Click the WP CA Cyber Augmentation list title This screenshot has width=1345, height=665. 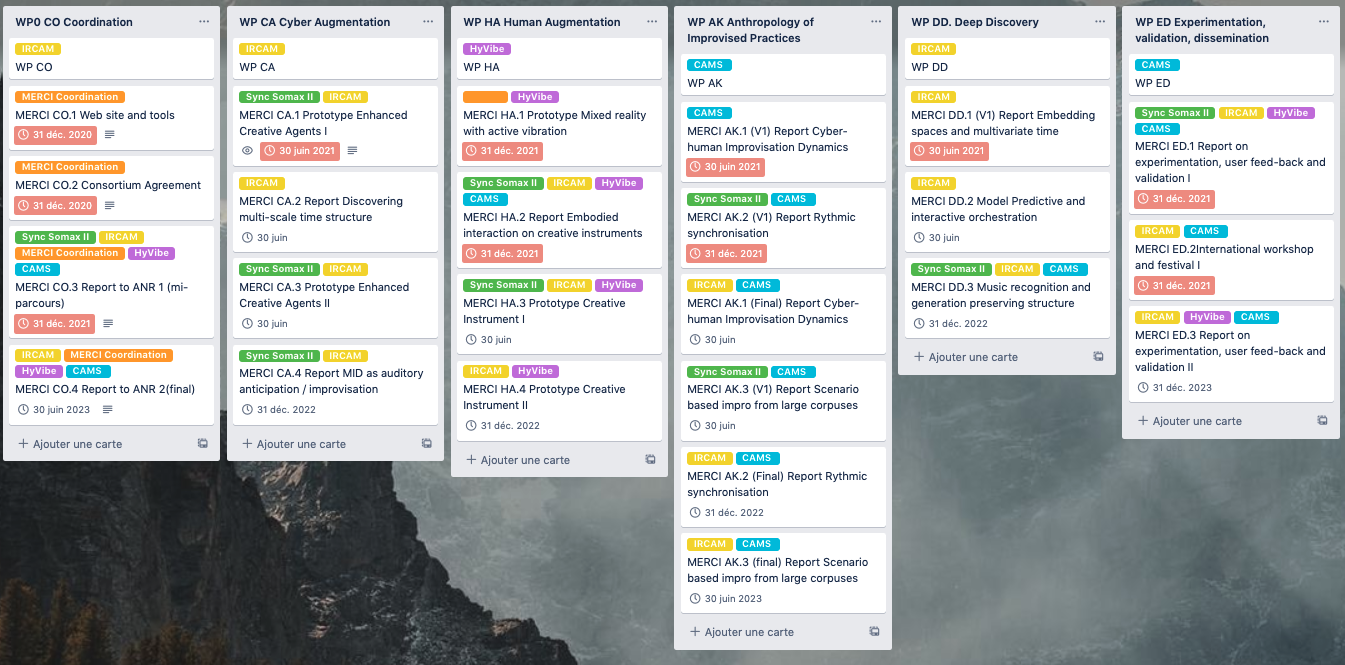315,22
